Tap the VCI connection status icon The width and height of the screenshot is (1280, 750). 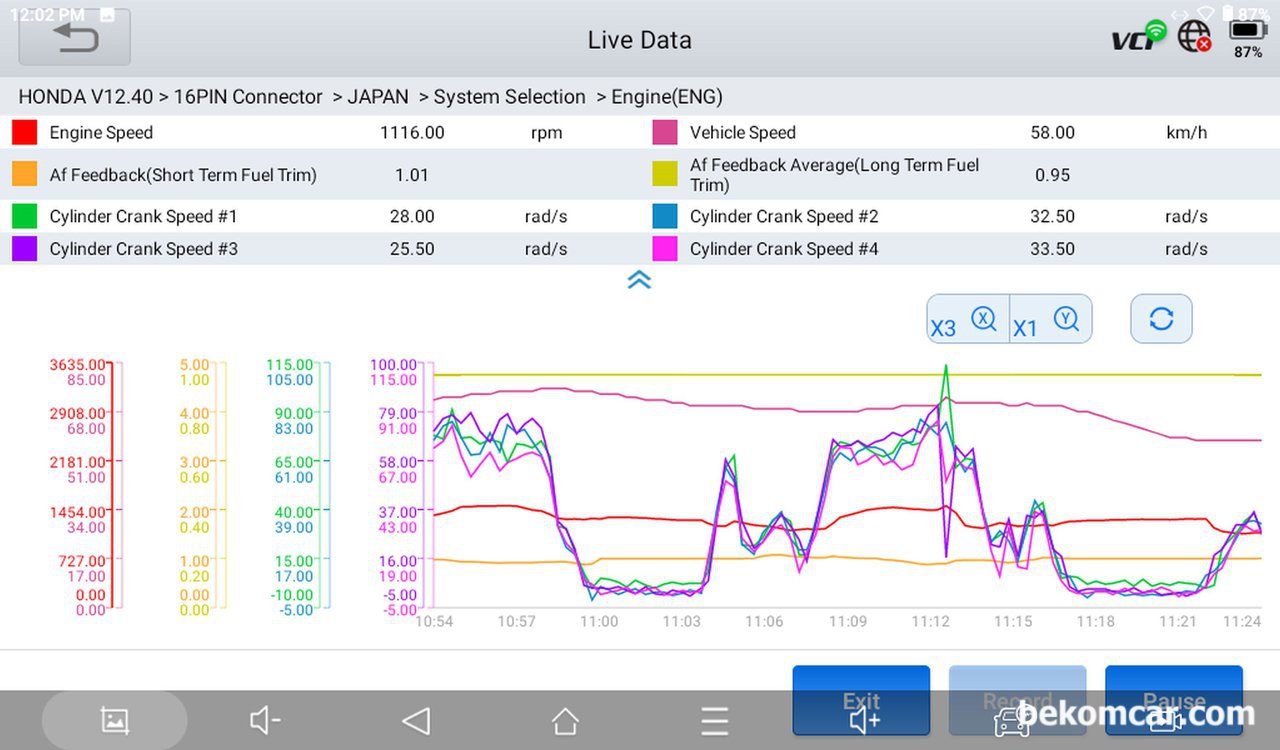(x=1139, y=35)
